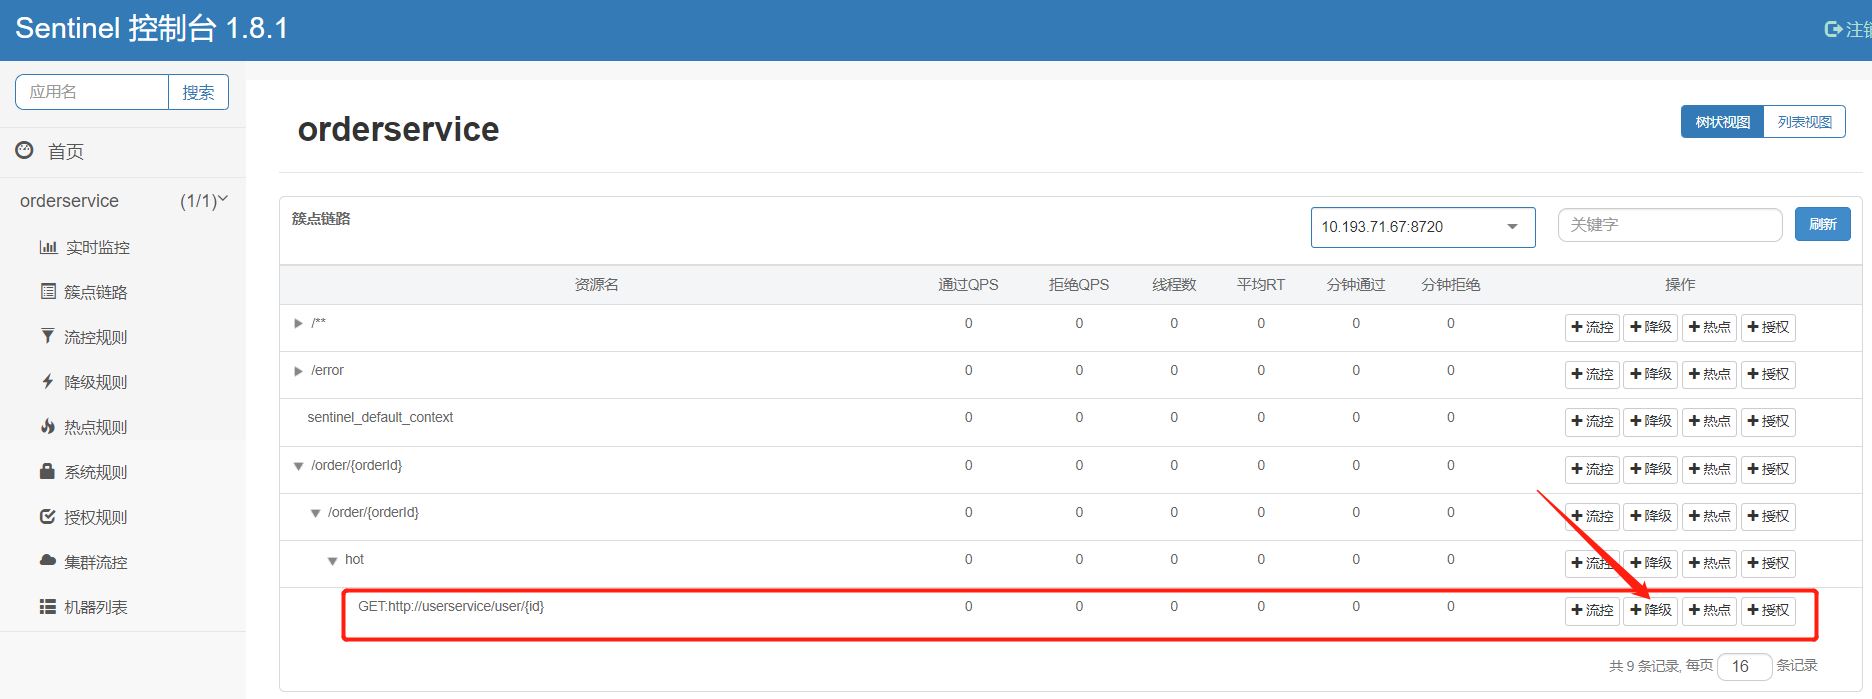Add 流控 rule for GET:http://userservice/user/{id}
This screenshot has height=699, width=1872.
tap(1592, 610)
